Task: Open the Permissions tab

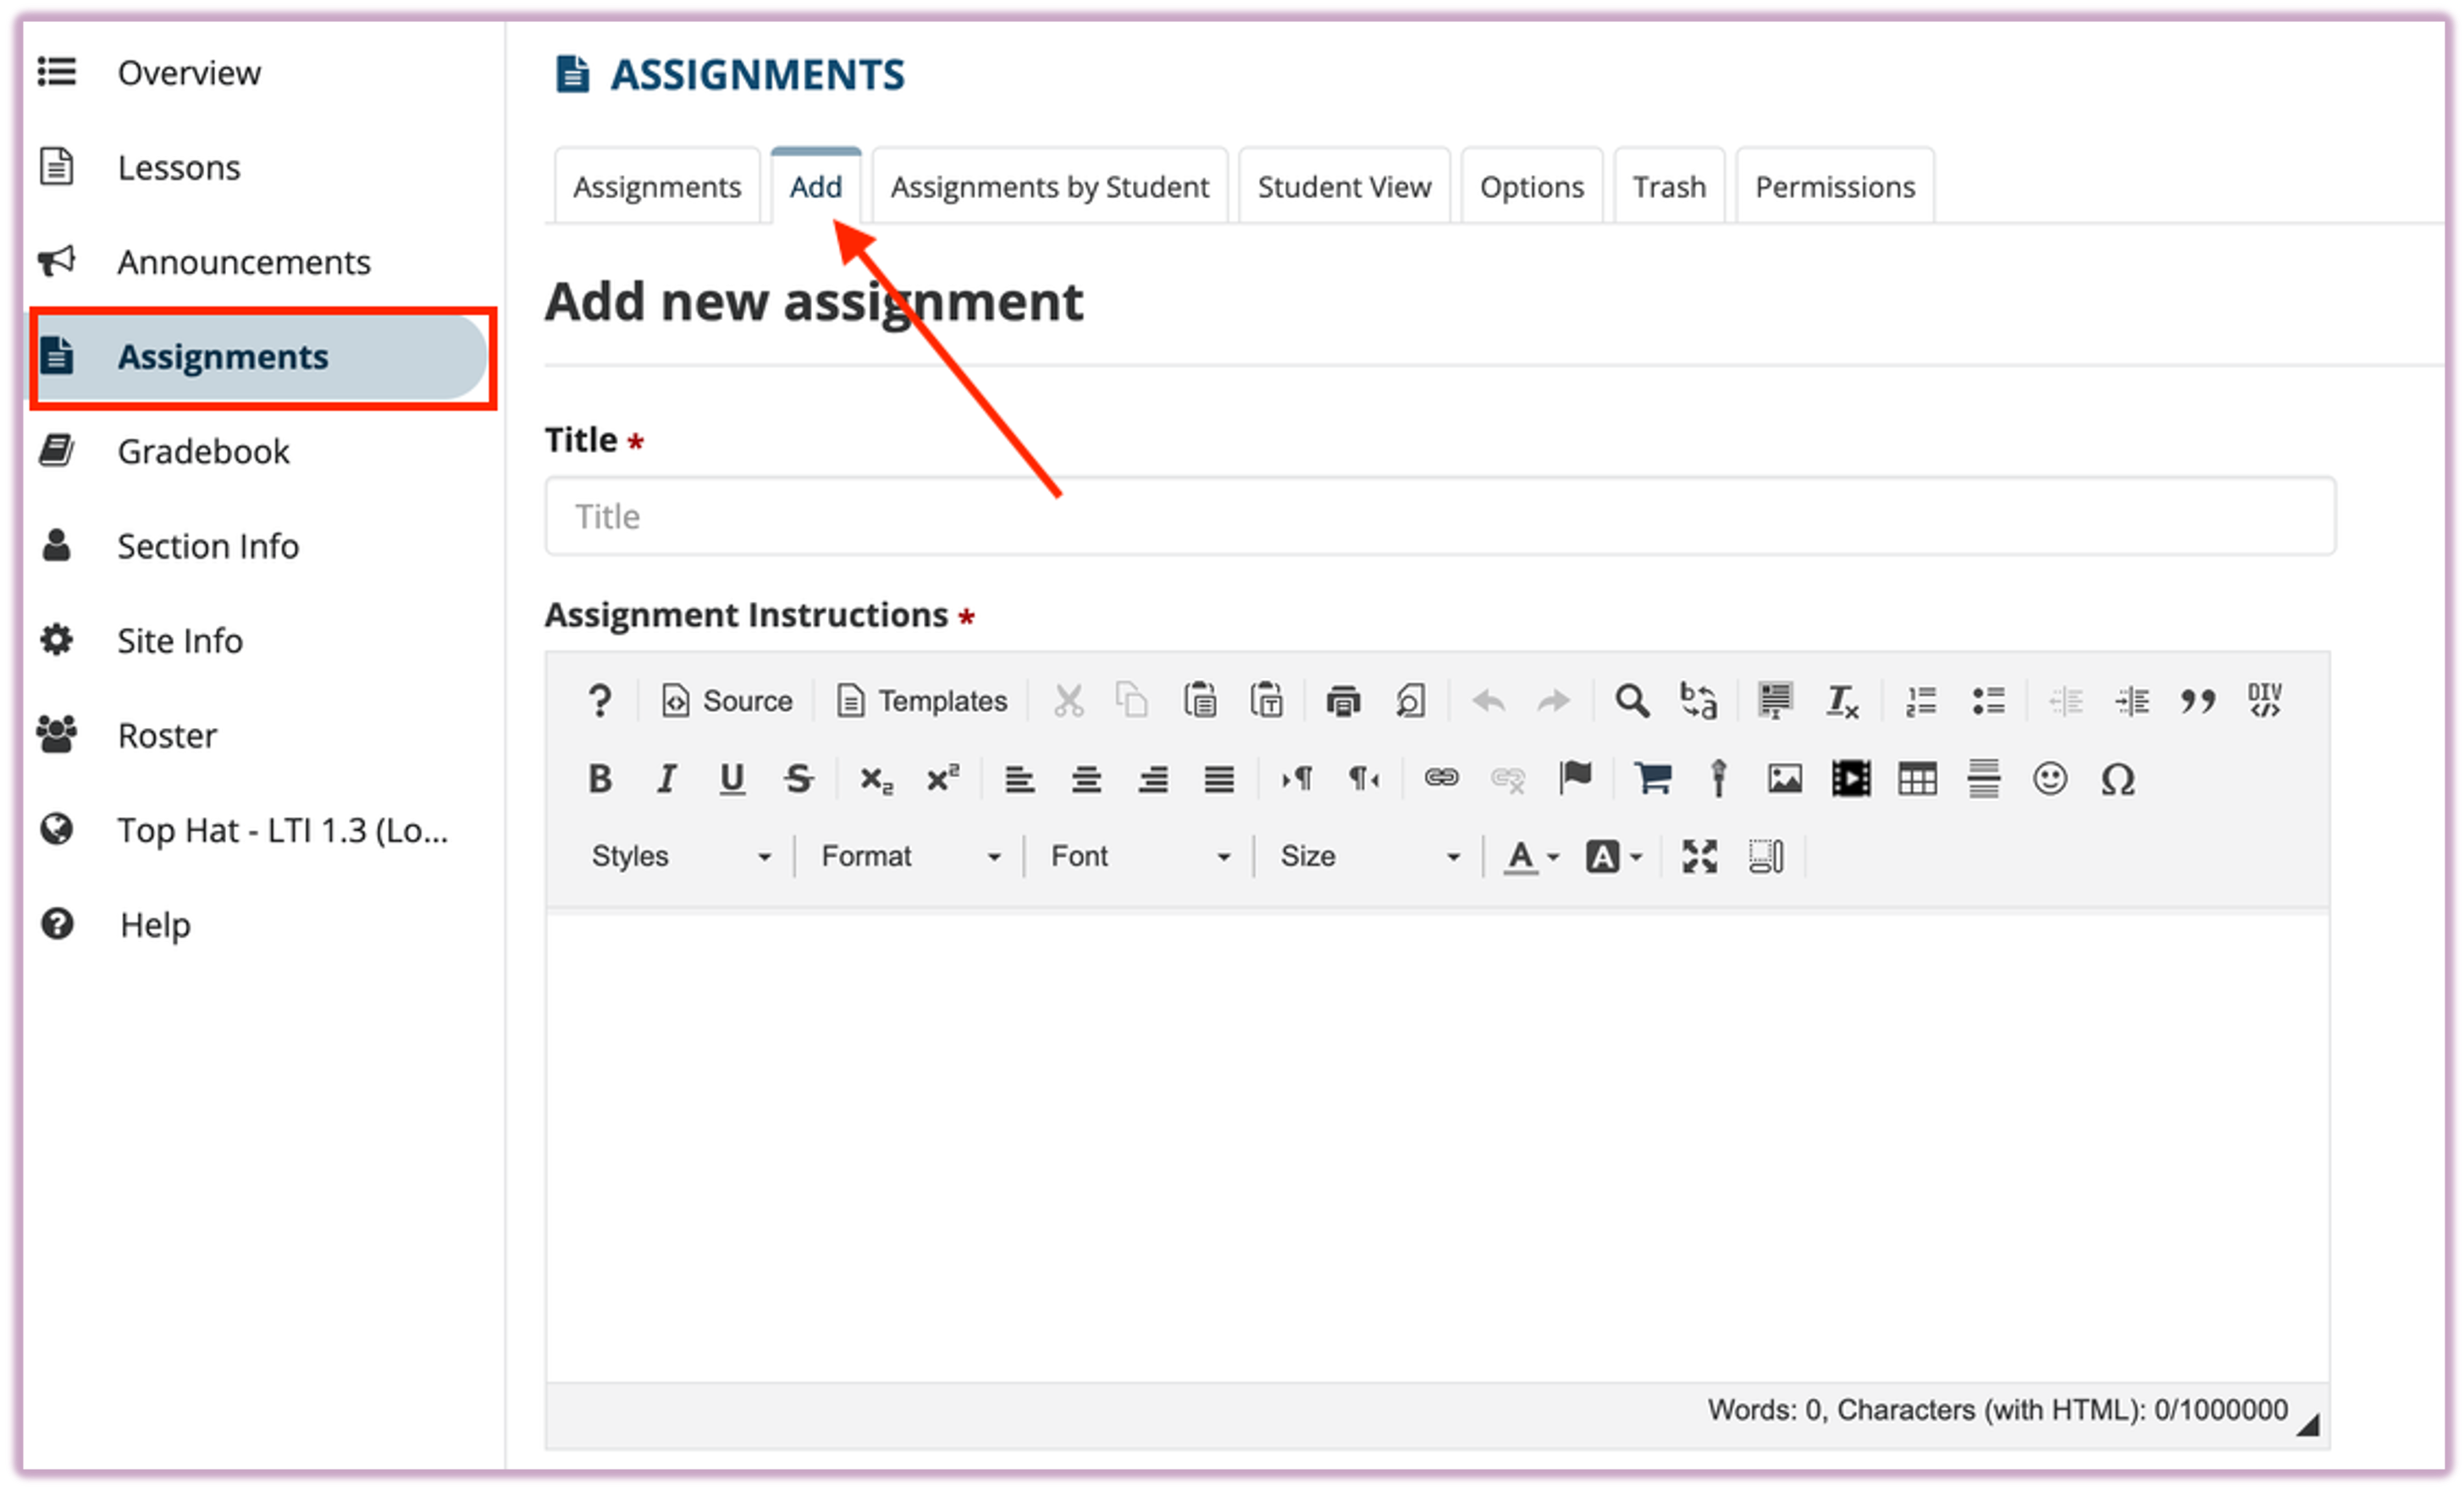Action: click(x=1834, y=185)
